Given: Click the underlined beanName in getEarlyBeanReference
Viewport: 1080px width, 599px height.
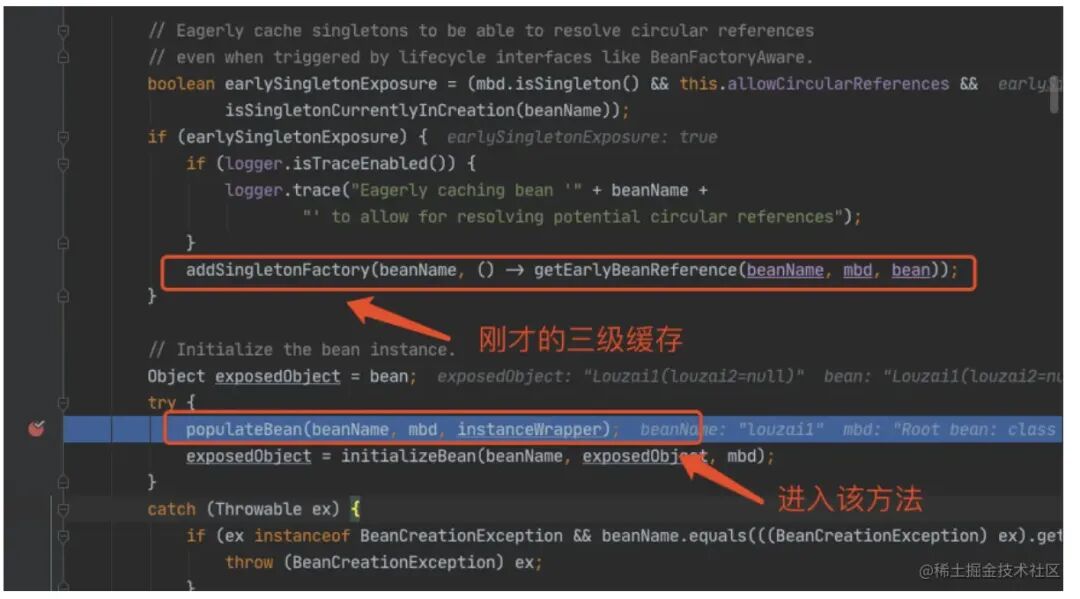Looking at the screenshot, I should (785, 271).
